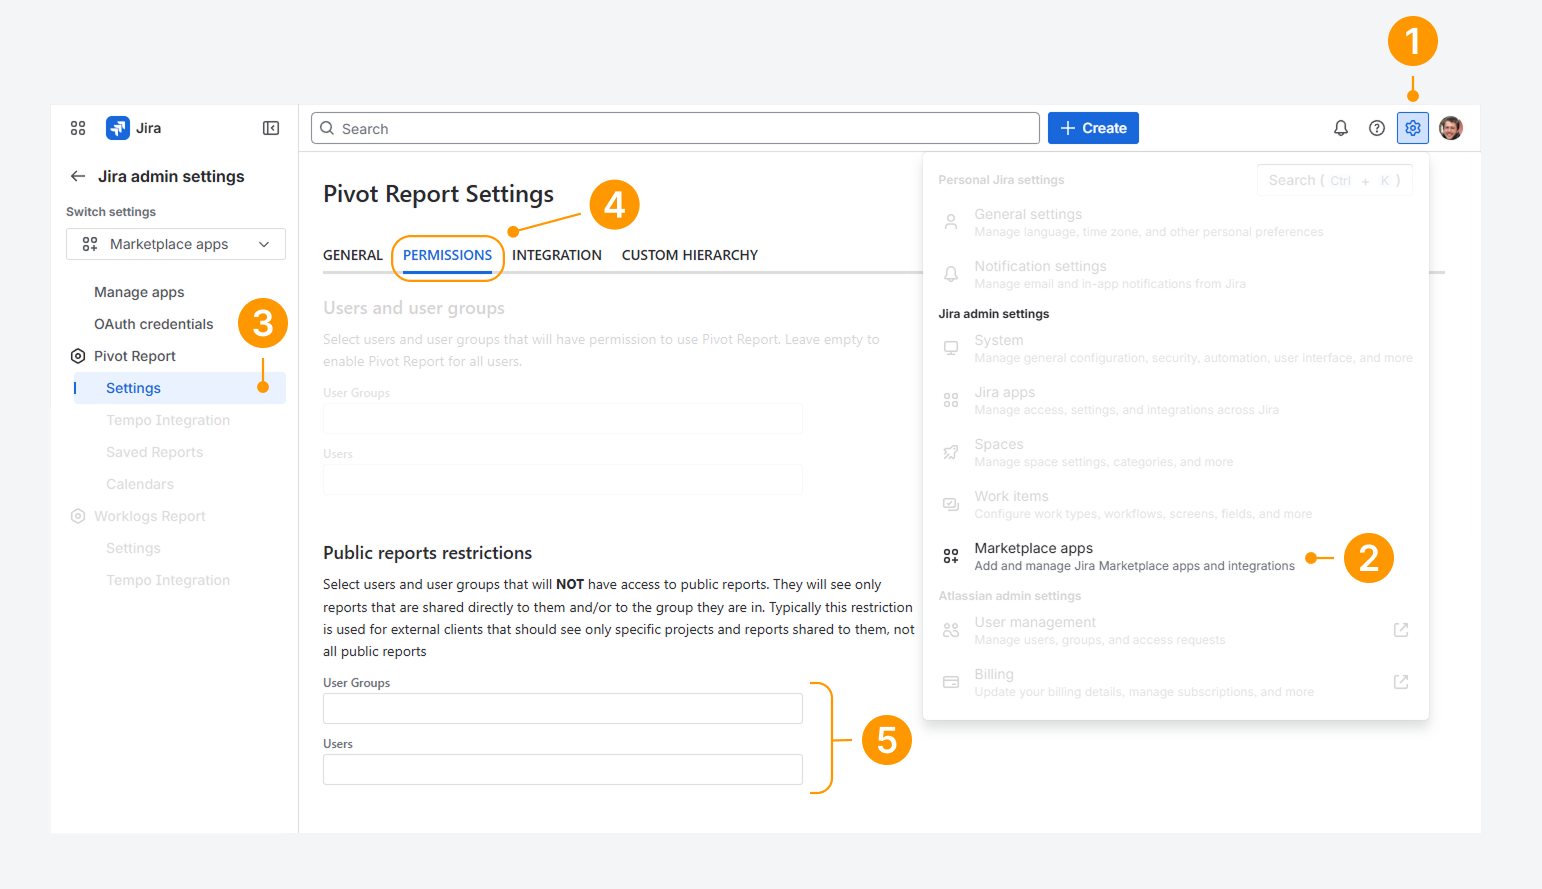Click the magnifier icon in Search bar
Image resolution: width=1542 pixels, height=889 pixels.
[327, 128]
